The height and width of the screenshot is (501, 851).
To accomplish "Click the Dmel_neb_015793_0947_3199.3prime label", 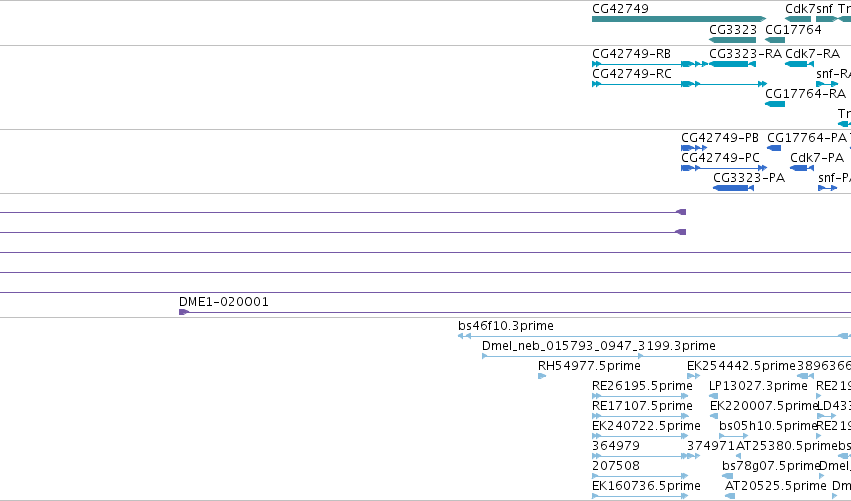I will [599, 346].
